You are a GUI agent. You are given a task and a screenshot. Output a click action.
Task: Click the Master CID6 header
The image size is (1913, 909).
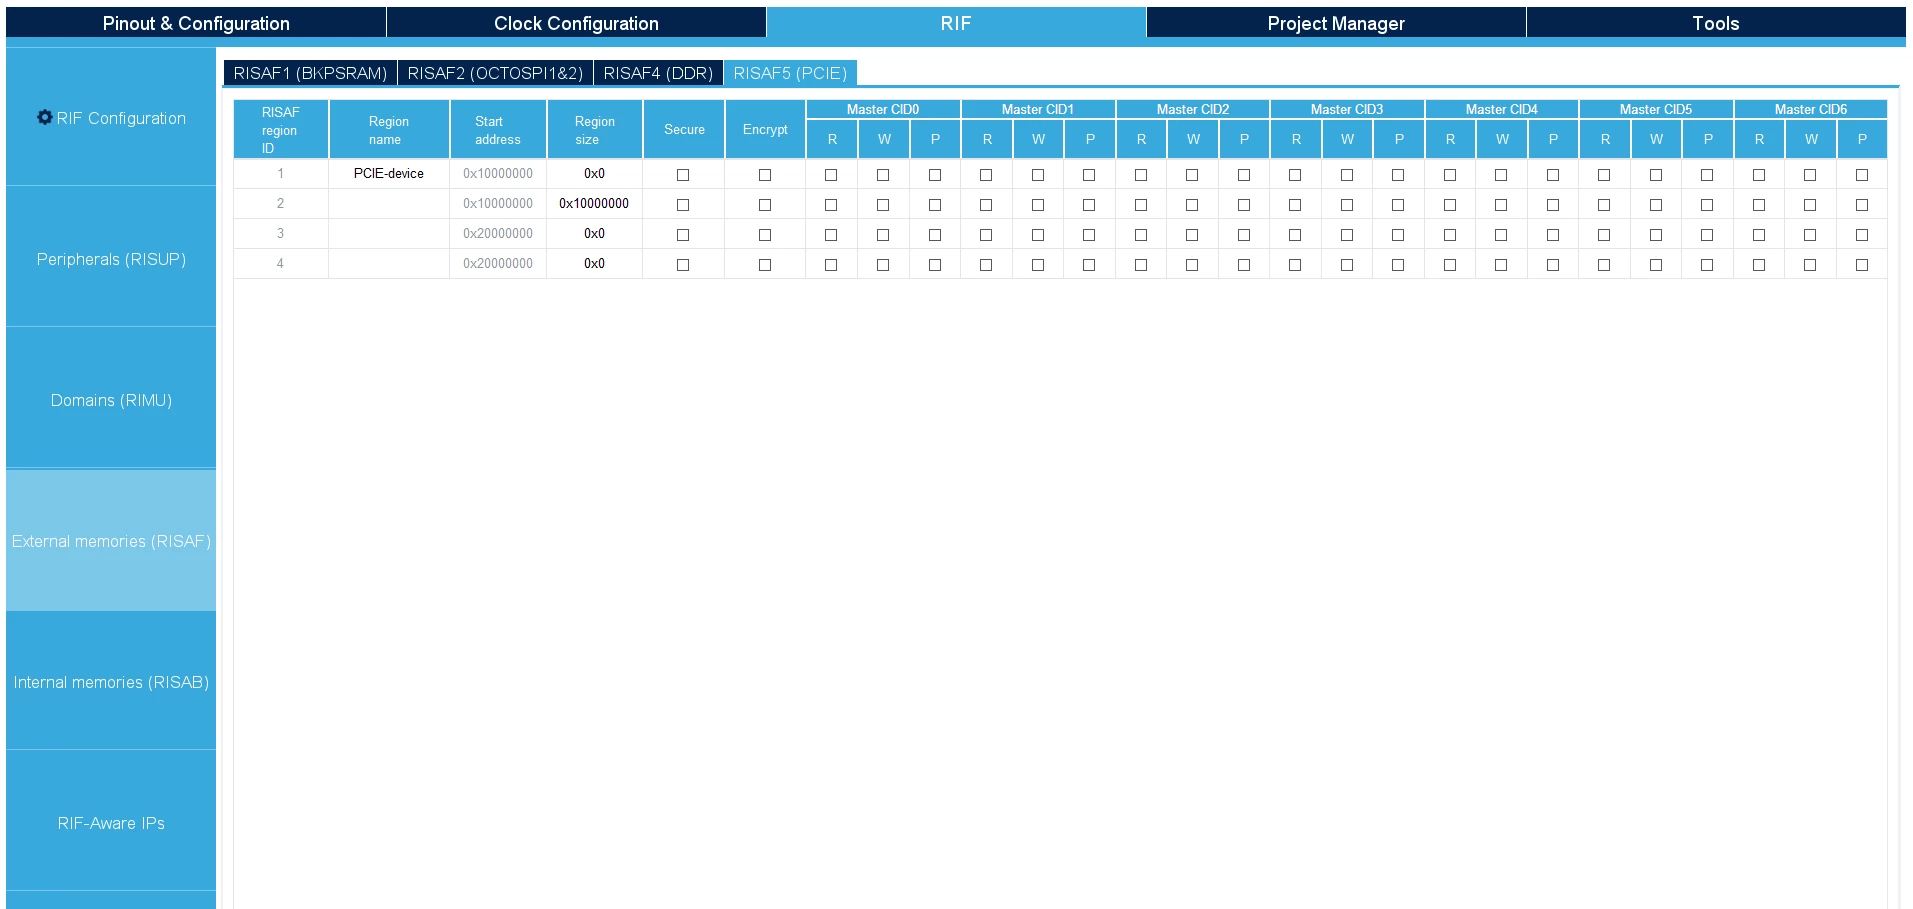pos(1811,109)
